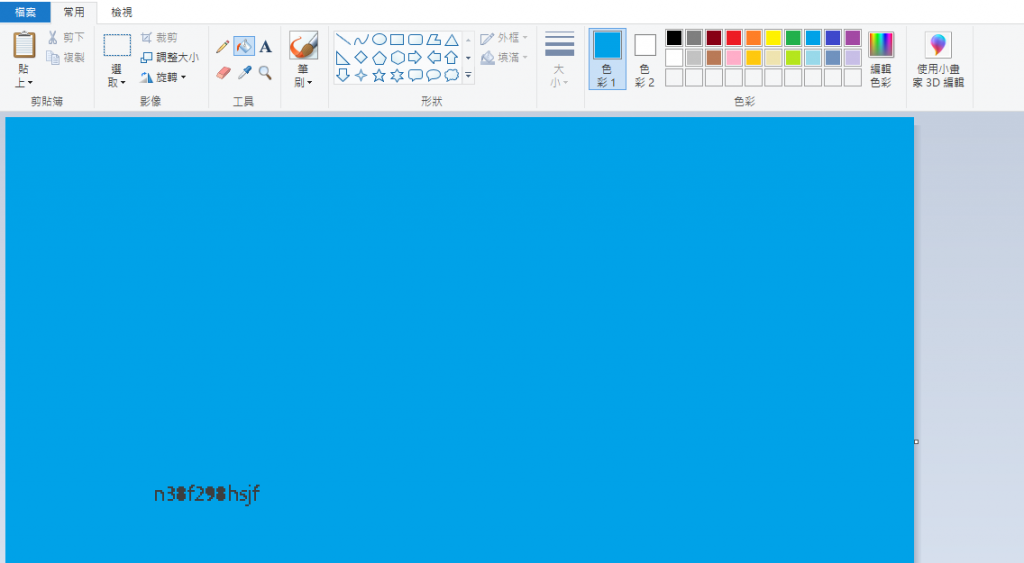Choose the Five-point star shape
The image size is (1024, 563).
pos(379,75)
